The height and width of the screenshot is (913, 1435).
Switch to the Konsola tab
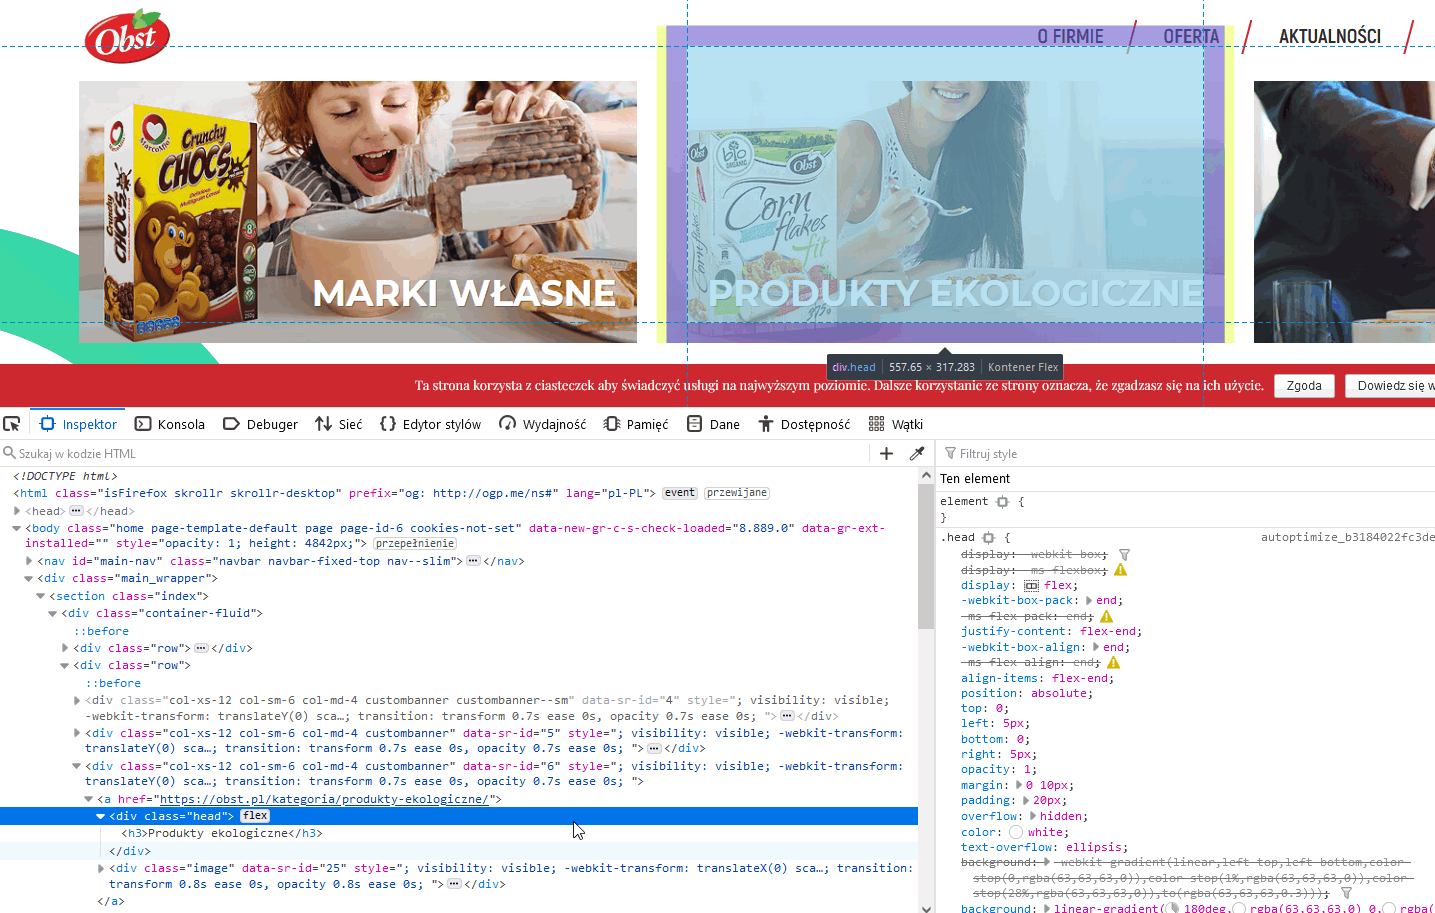pyautogui.click(x=170, y=424)
